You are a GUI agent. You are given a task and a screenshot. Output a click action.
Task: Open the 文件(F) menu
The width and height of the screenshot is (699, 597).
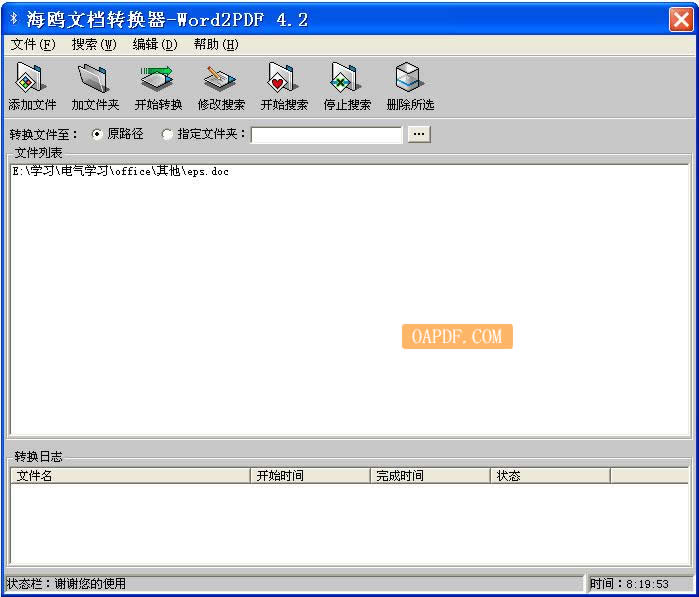tap(33, 45)
